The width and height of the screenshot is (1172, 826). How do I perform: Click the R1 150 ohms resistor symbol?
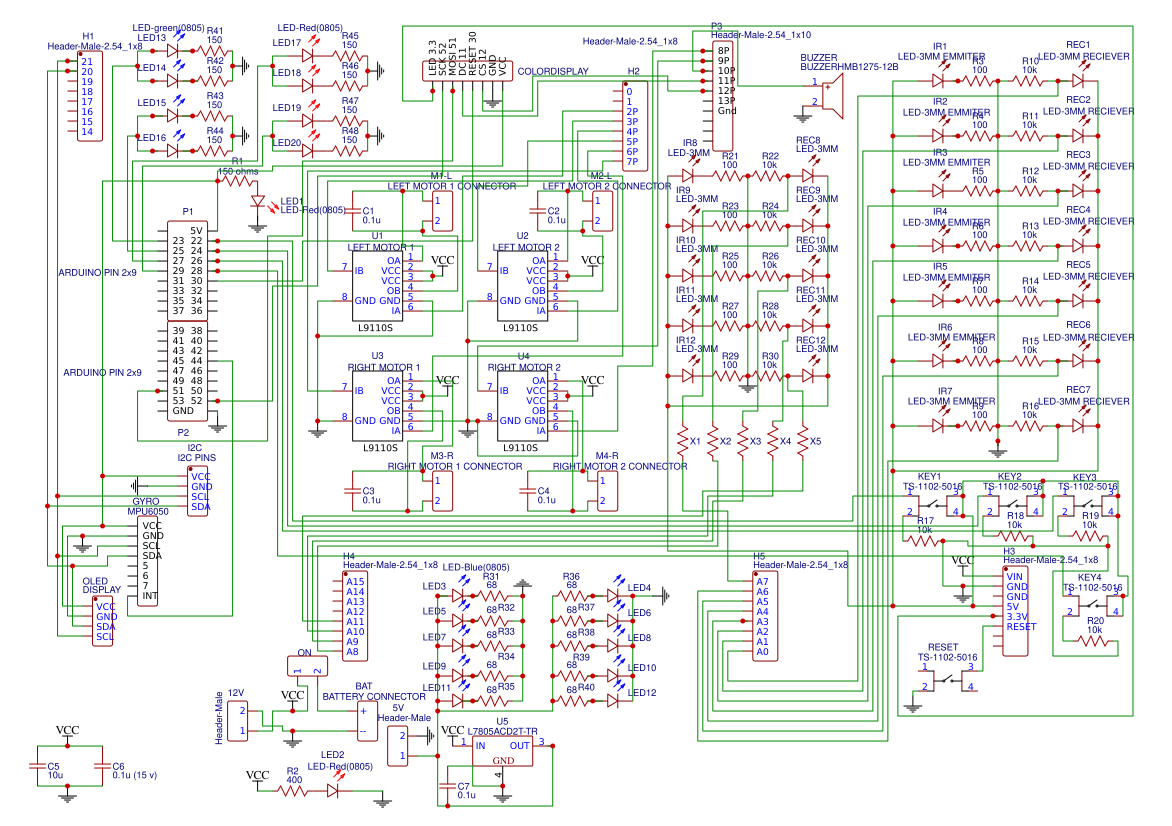238,181
